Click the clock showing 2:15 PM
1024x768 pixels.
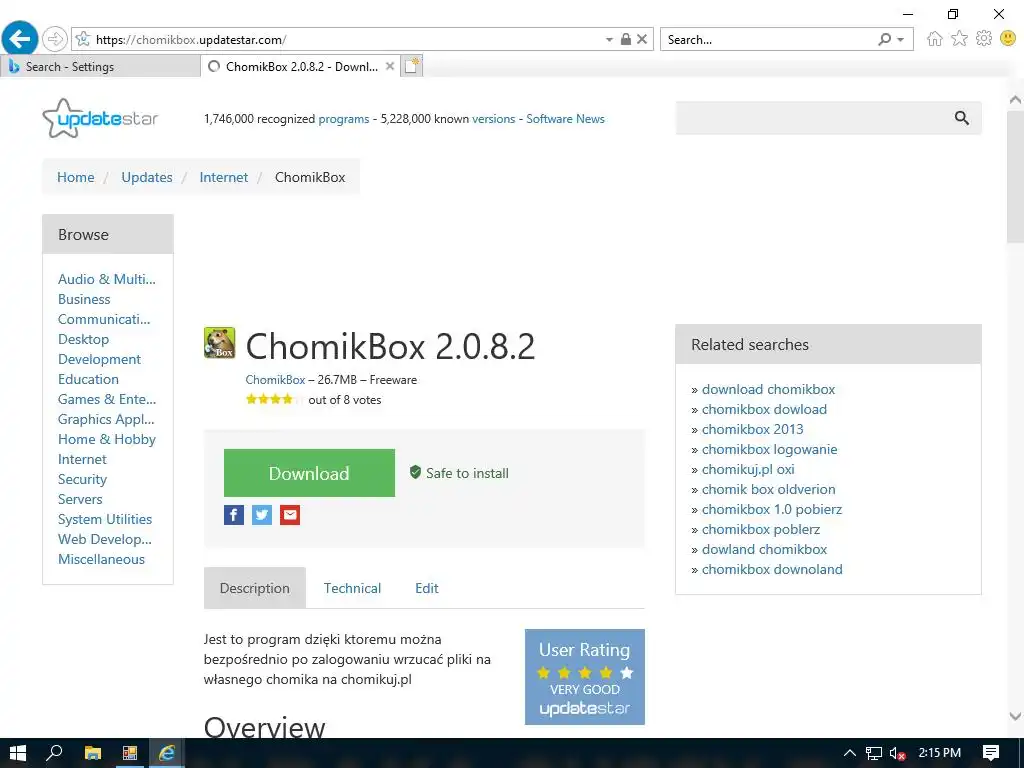939,753
